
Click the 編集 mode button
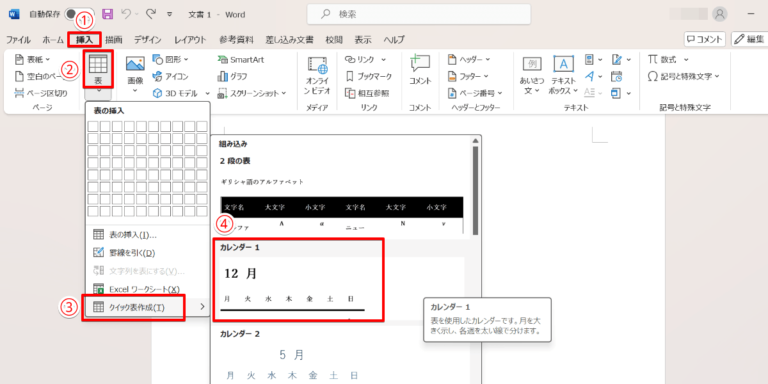tap(749, 39)
